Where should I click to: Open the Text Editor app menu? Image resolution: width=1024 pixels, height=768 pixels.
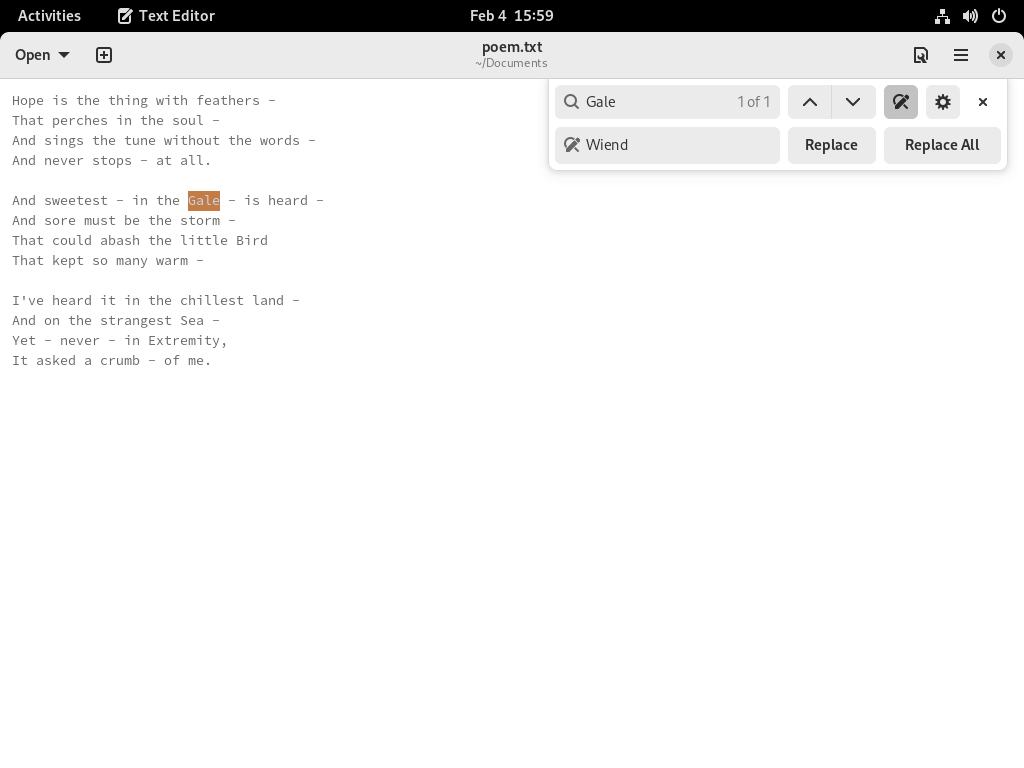tap(167, 16)
